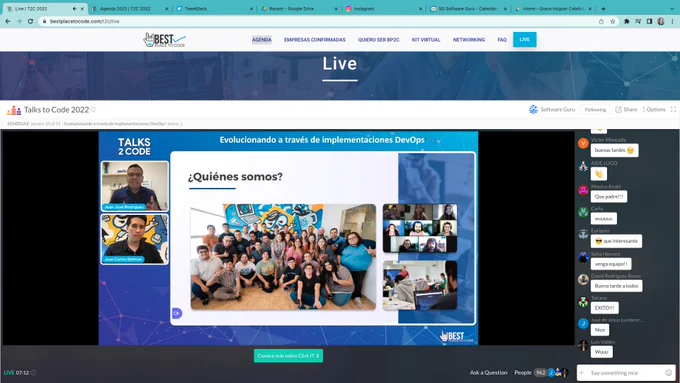Click Monica Anahi's chat avatar
The height and width of the screenshot is (383, 680).
(583, 190)
